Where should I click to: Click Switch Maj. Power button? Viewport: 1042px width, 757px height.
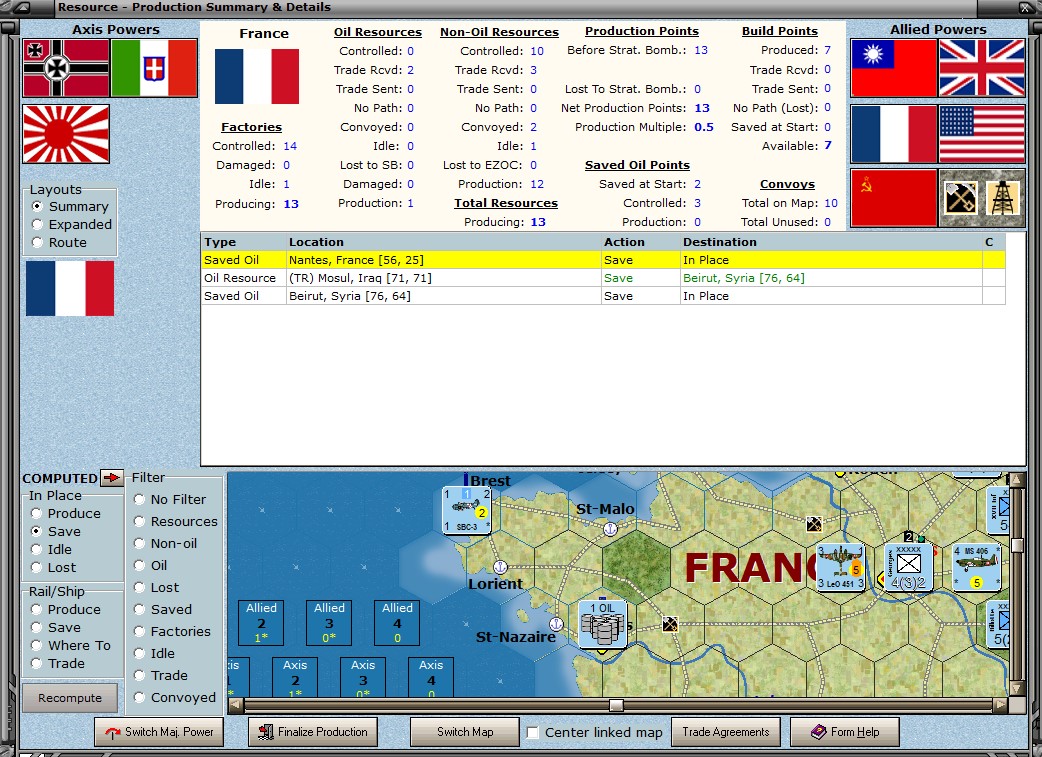pyautogui.click(x=159, y=732)
